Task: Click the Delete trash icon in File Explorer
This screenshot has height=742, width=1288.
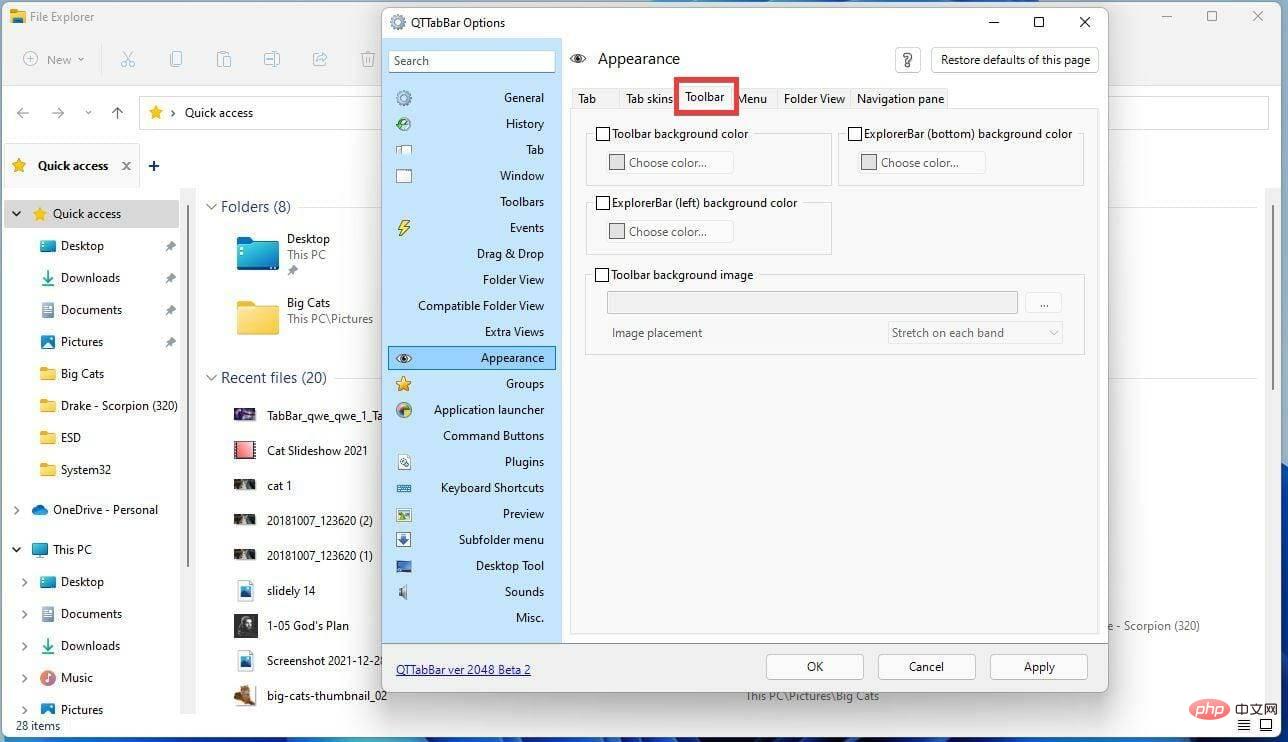Action: click(368, 60)
